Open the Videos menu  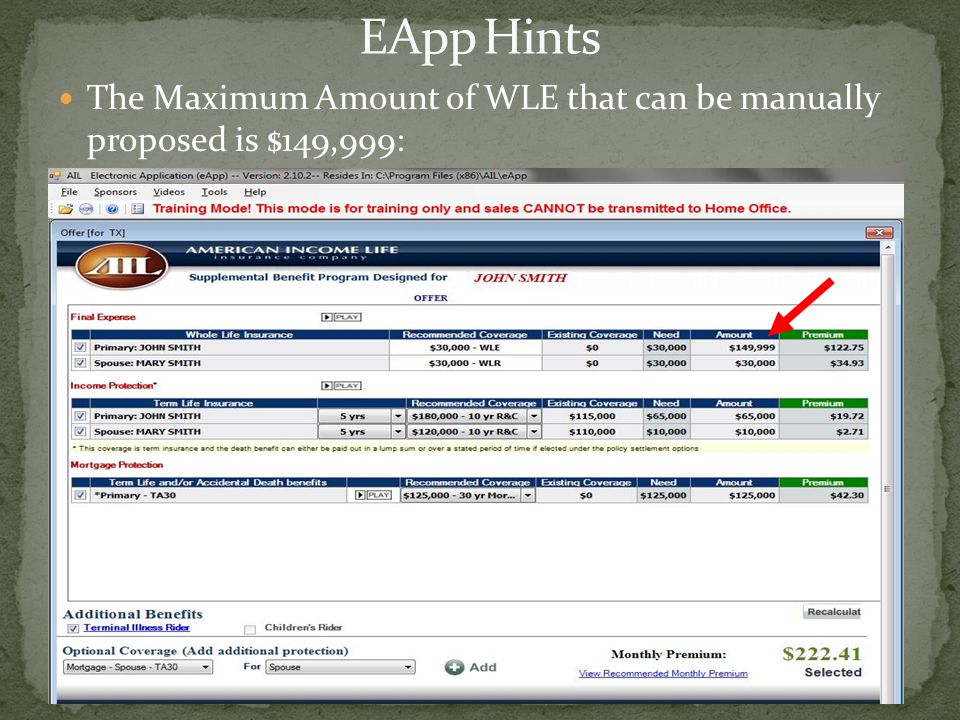(x=169, y=192)
